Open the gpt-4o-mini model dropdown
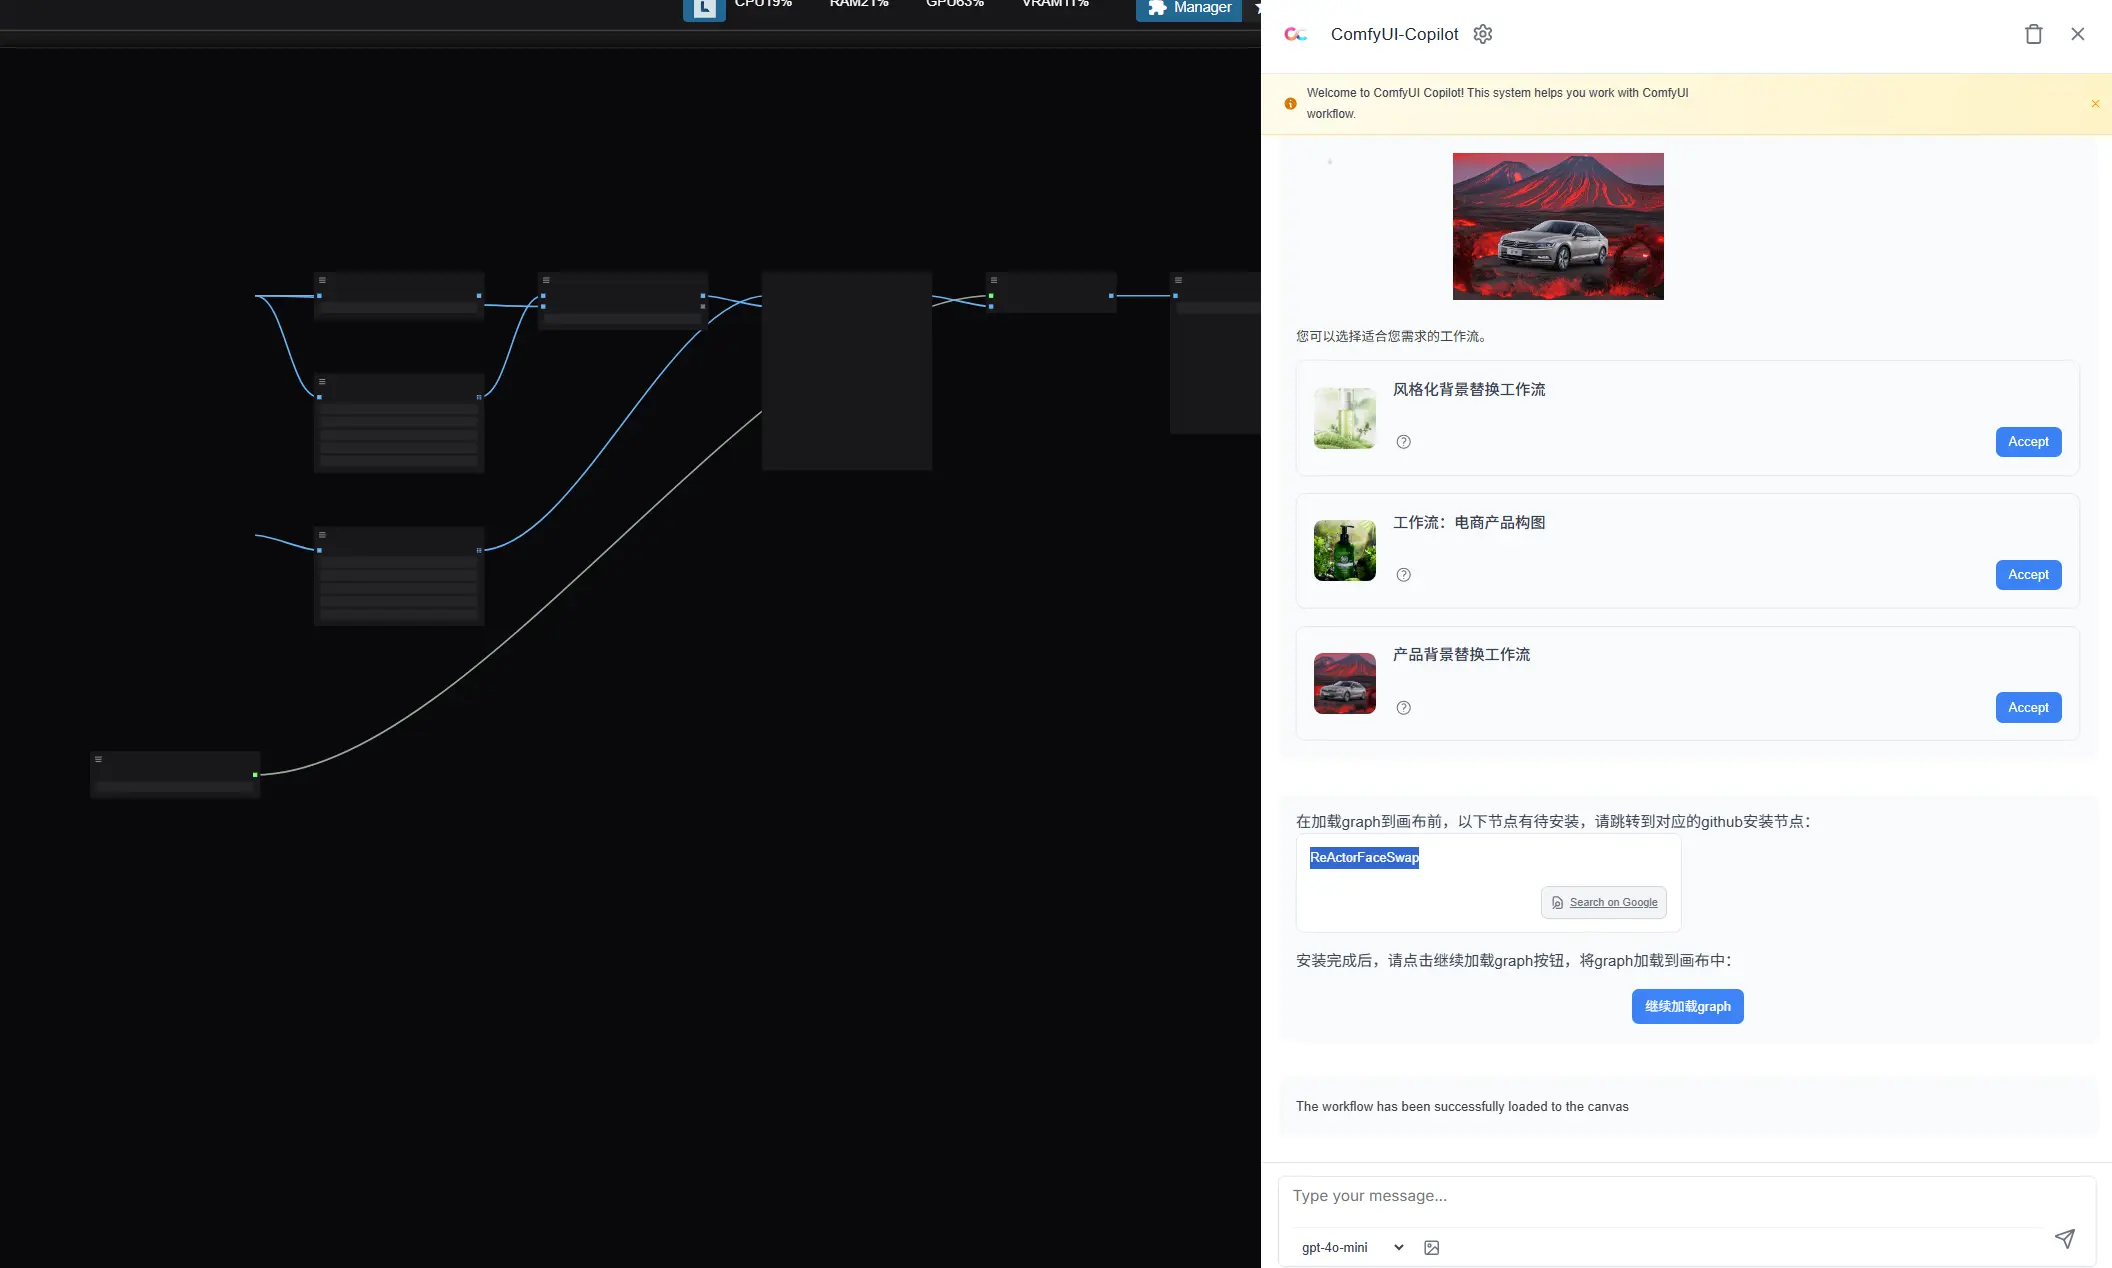 click(x=1352, y=1247)
